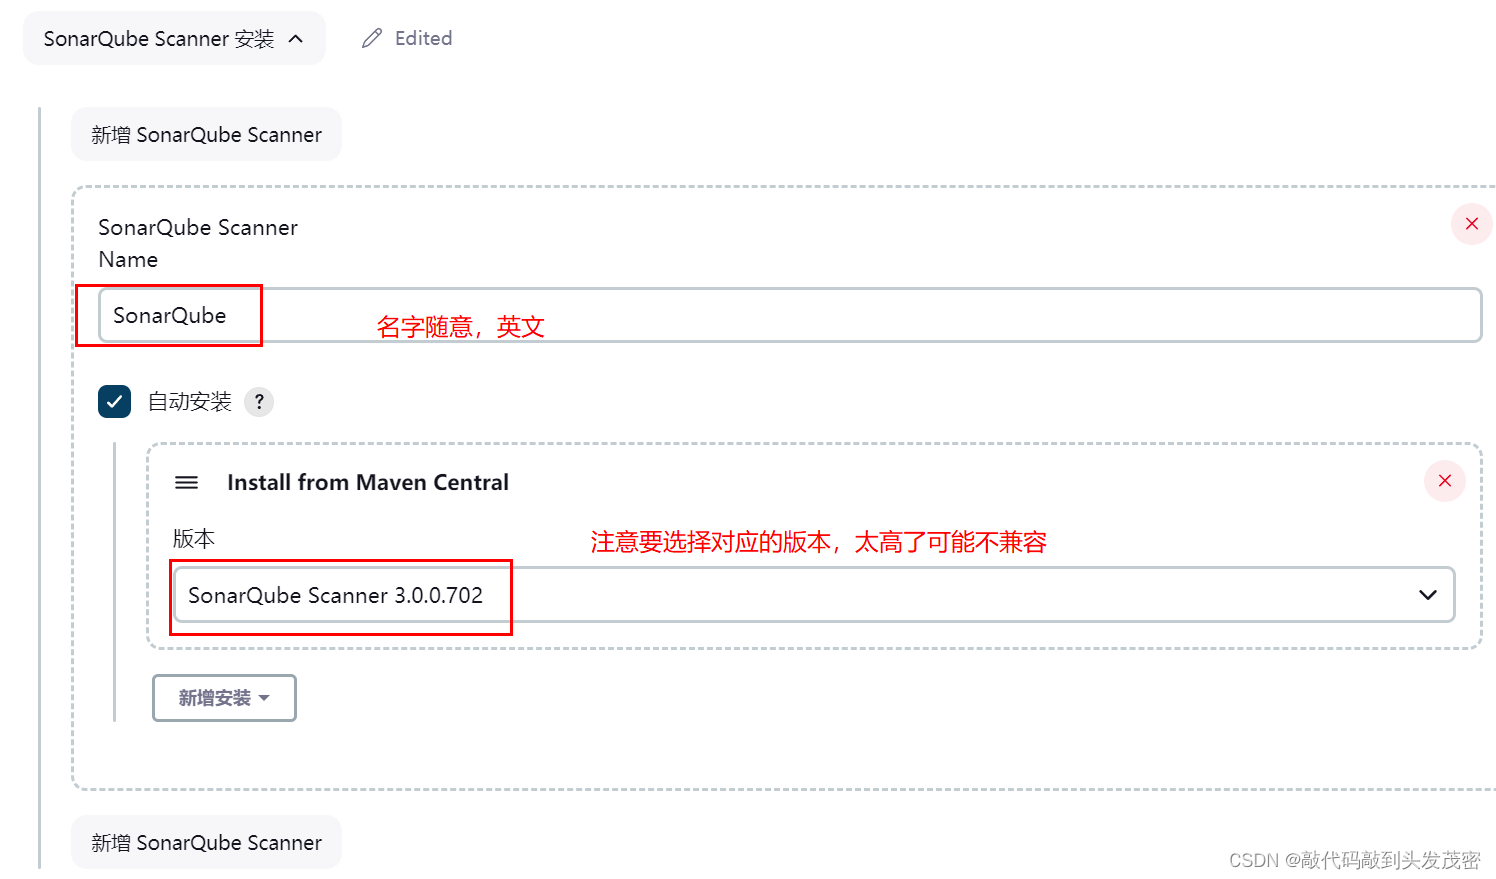Click the top 新增 SonarQube Scanner button
Screen dimensions: 1496x879
(x=206, y=135)
